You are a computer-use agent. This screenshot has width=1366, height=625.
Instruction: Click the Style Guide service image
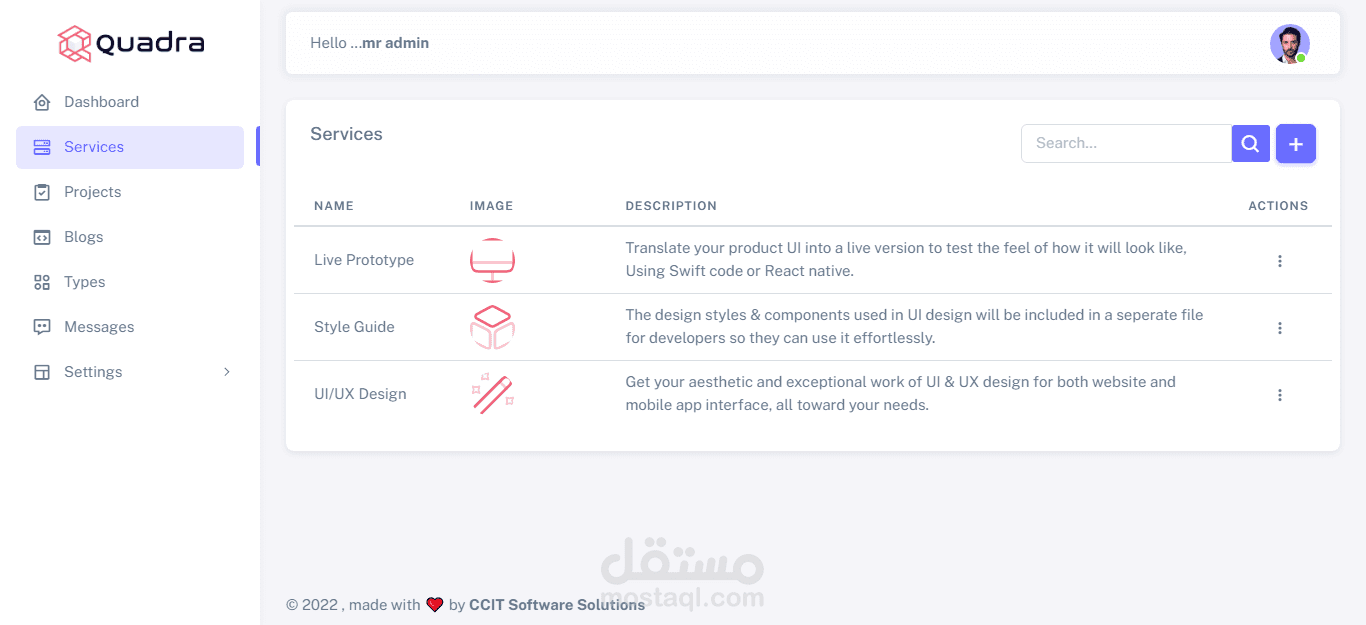[492, 328]
